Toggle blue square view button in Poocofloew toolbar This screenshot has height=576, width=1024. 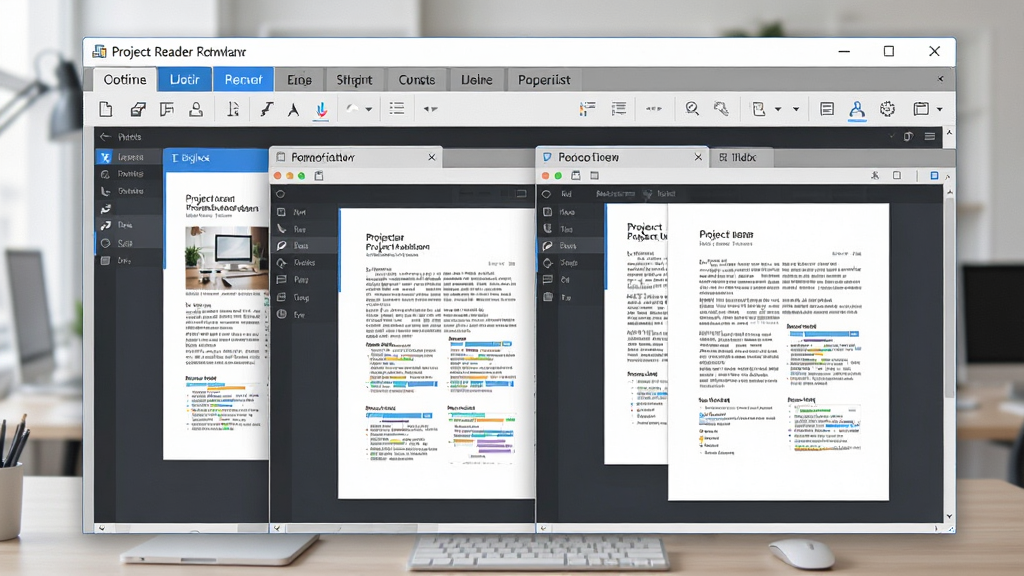point(934,176)
